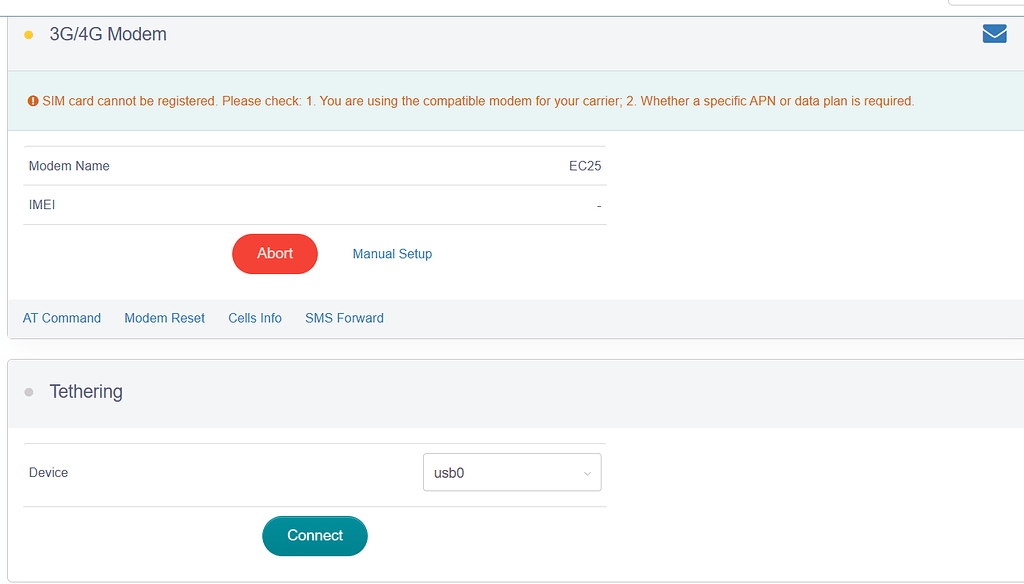Open SMS messages via envelope icon
The height and width of the screenshot is (584, 1024).
[x=994, y=34]
